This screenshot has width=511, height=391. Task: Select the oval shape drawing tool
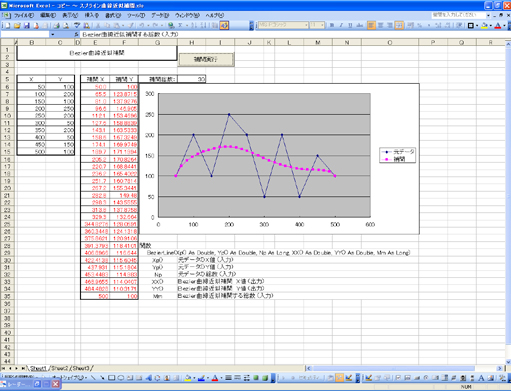121,378
